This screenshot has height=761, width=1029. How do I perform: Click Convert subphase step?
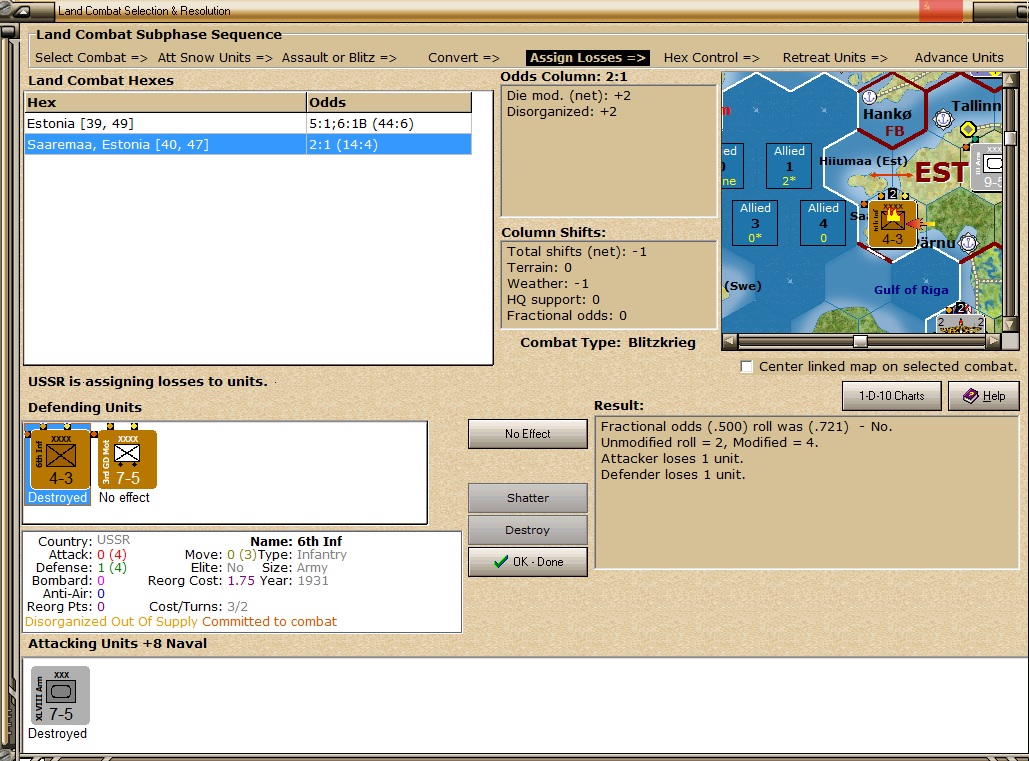coord(463,58)
